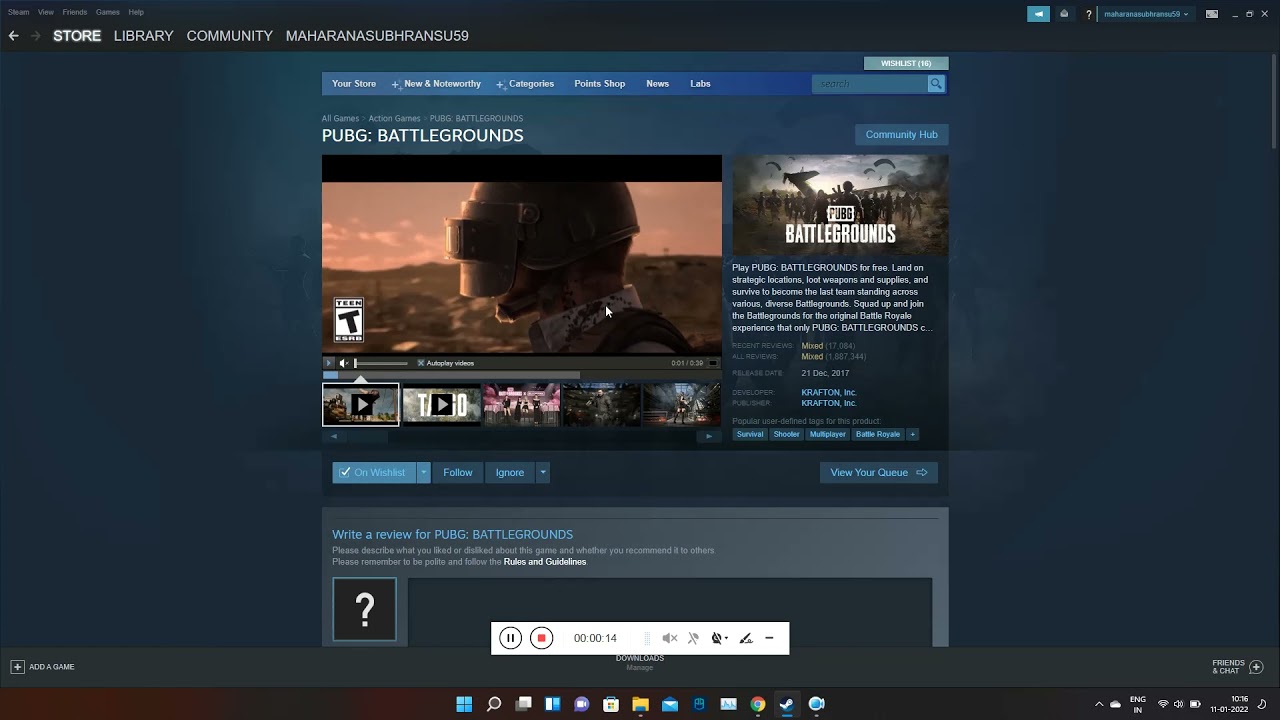Open Google Chrome from taskbar
Image resolution: width=1280 pixels, height=720 pixels.
pos(758,704)
